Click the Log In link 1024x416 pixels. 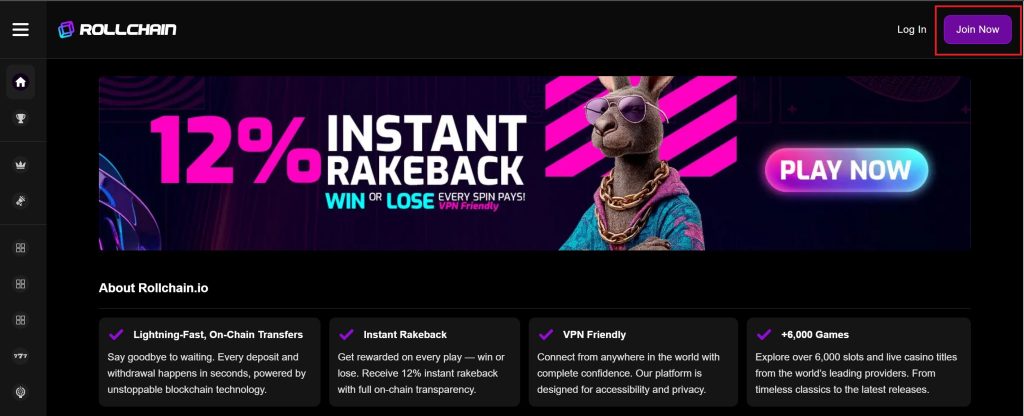pos(912,29)
